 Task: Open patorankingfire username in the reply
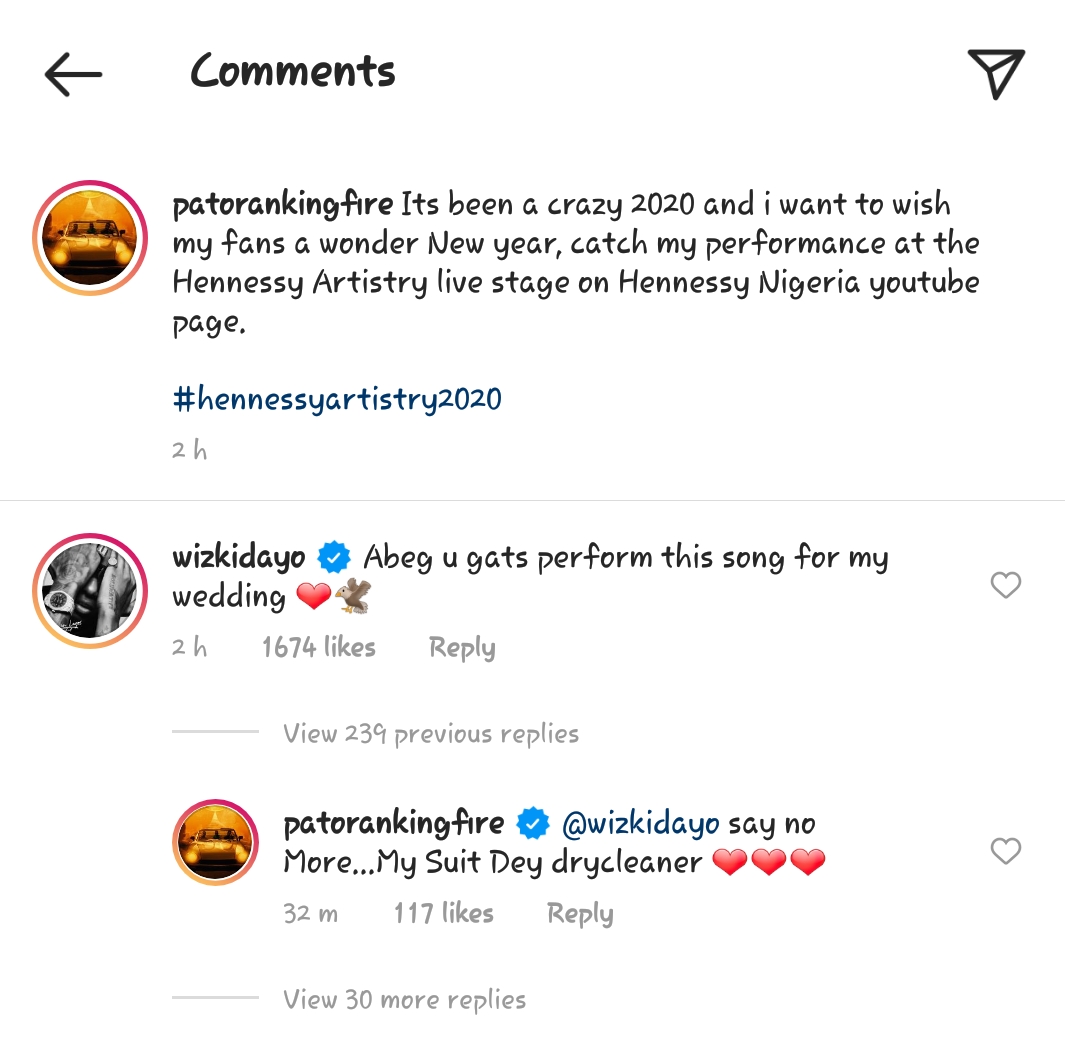(394, 824)
